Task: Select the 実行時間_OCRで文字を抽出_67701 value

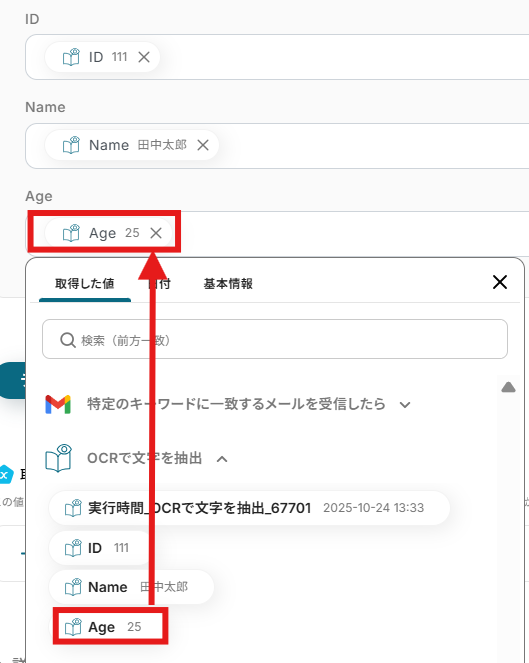Action: tap(249, 508)
